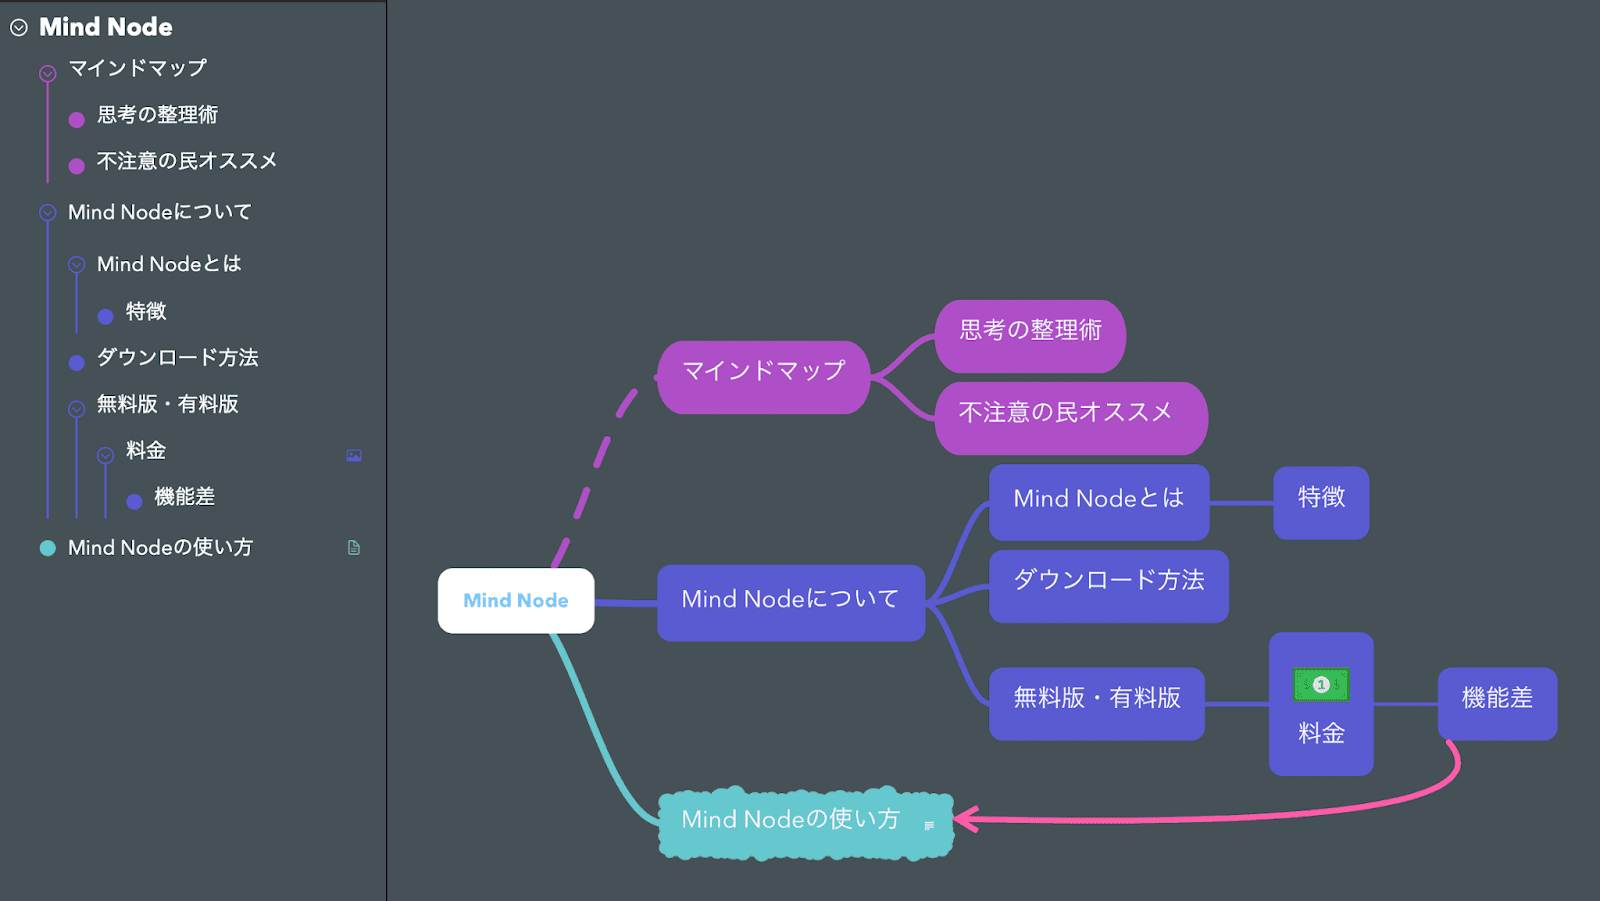Collapse Mind Nodeとは outline item
Image resolution: width=1600 pixels, height=901 pixels.
pyautogui.click(x=76, y=265)
